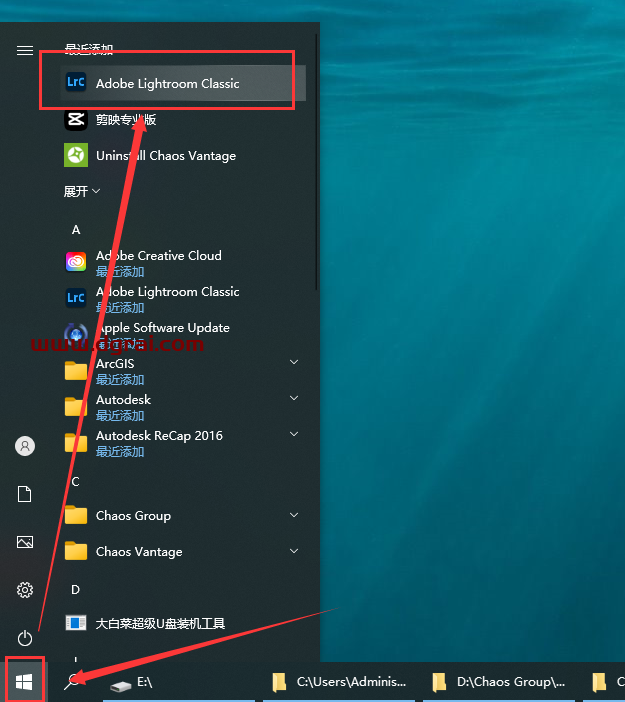625x702 pixels.
Task: Click the letter D section header
Action: 75,590
